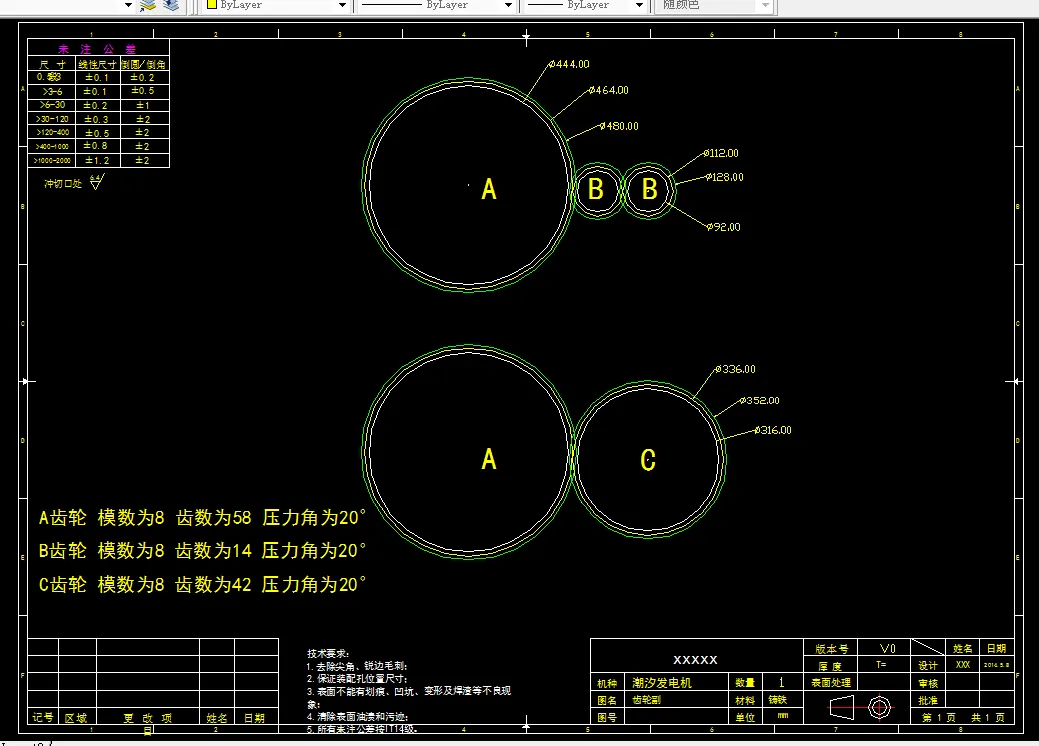Click requirement '4.清除表面油渍和污迹'
This screenshot has height=746, width=1039.
coord(357,716)
